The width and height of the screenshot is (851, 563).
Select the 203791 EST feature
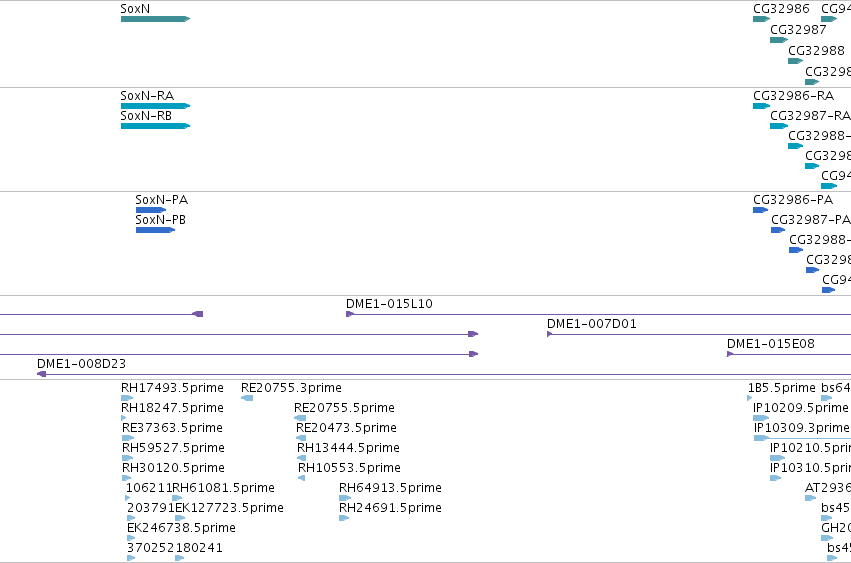click(x=131, y=518)
